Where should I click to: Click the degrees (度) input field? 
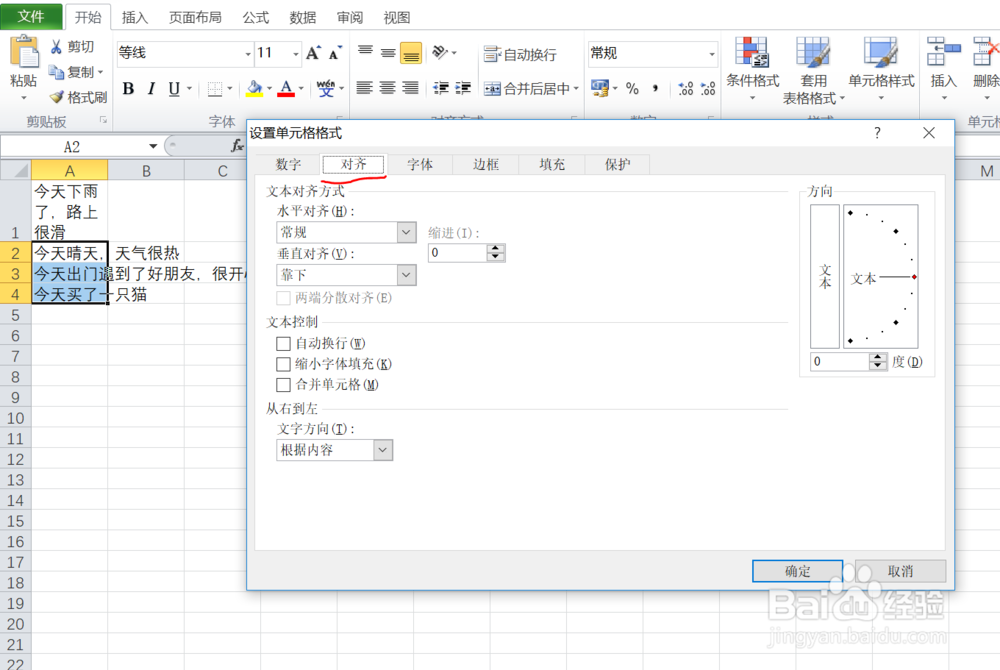(839, 361)
